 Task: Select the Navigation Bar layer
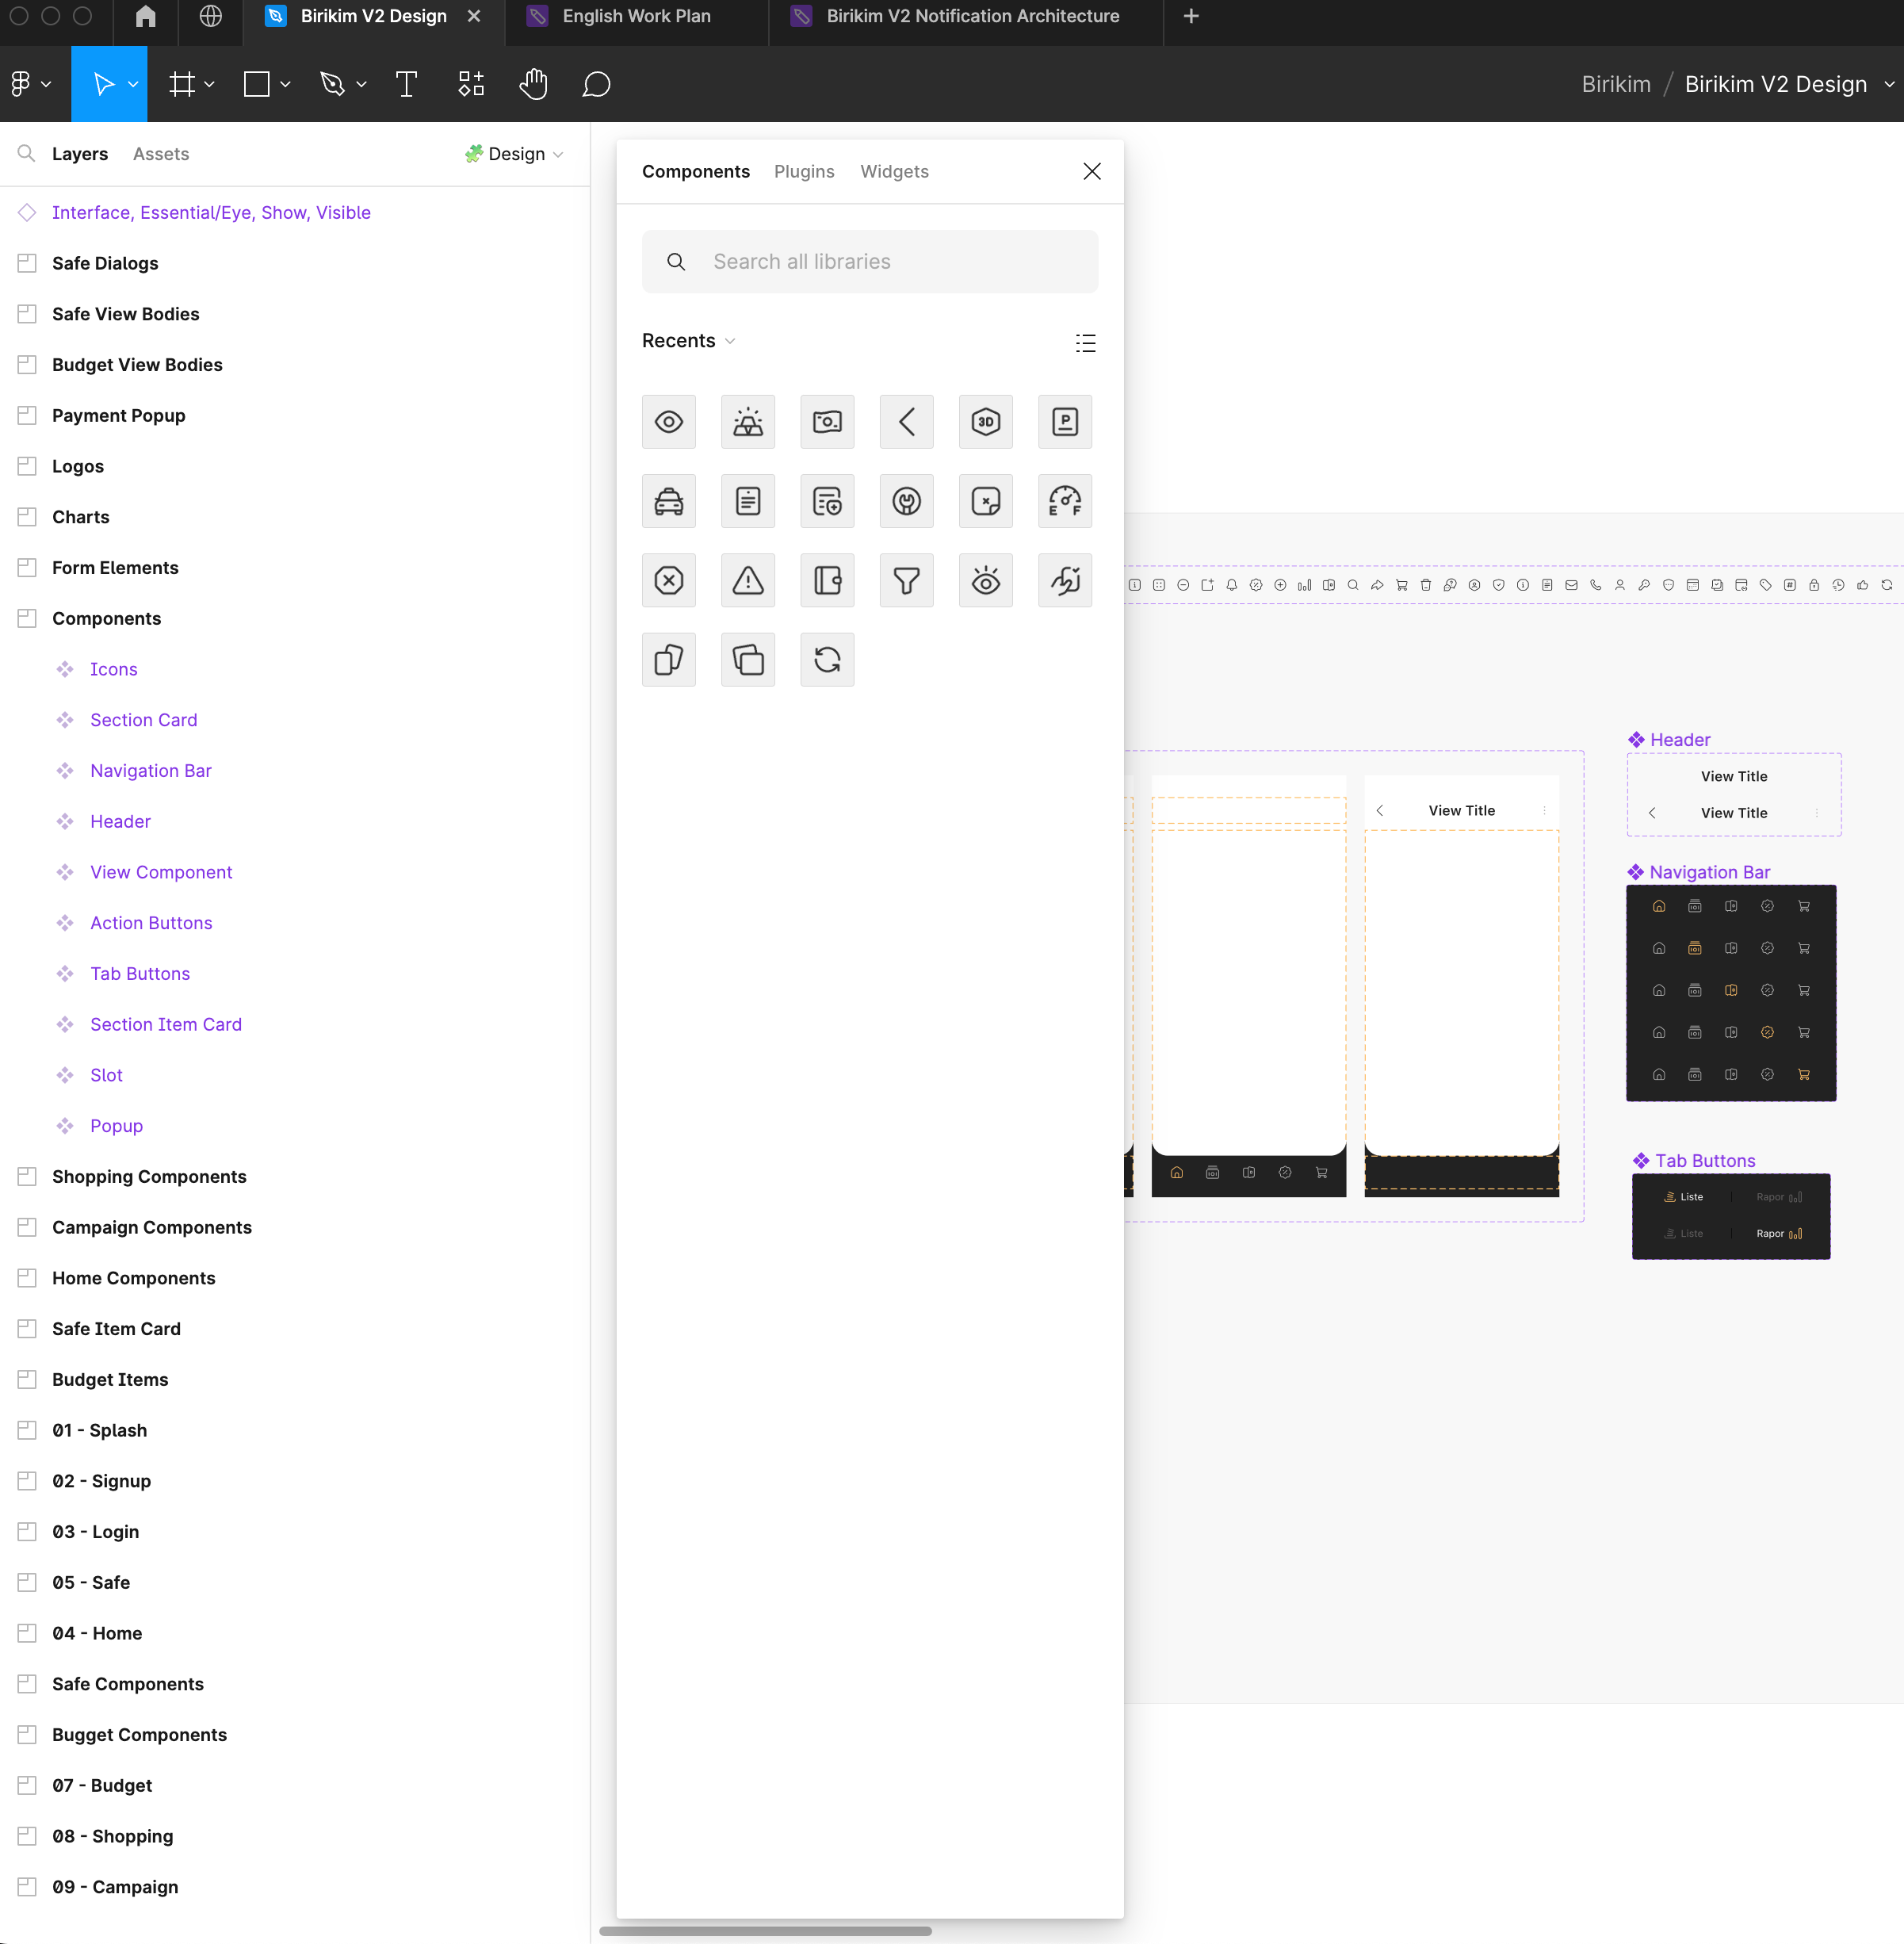pyautogui.click(x=150, y=771)
